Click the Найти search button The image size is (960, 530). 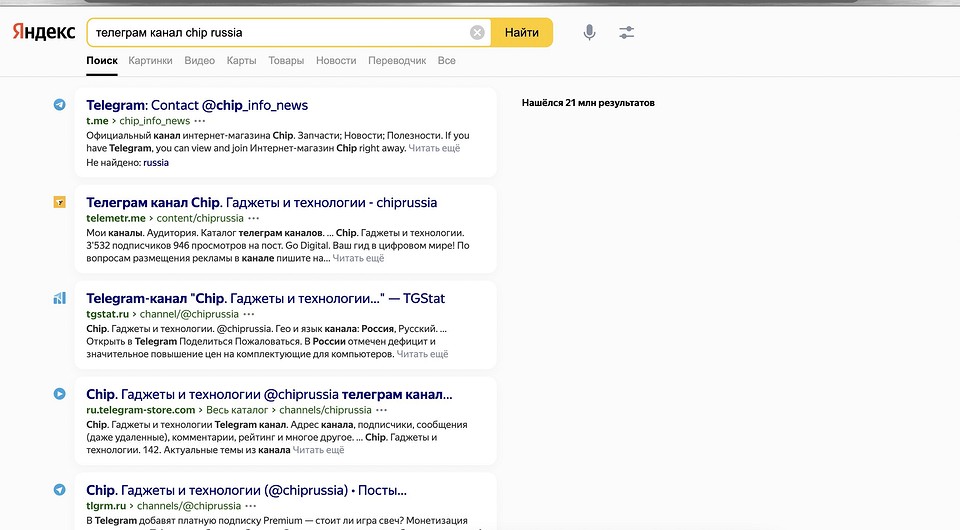(x=522, y=32)
